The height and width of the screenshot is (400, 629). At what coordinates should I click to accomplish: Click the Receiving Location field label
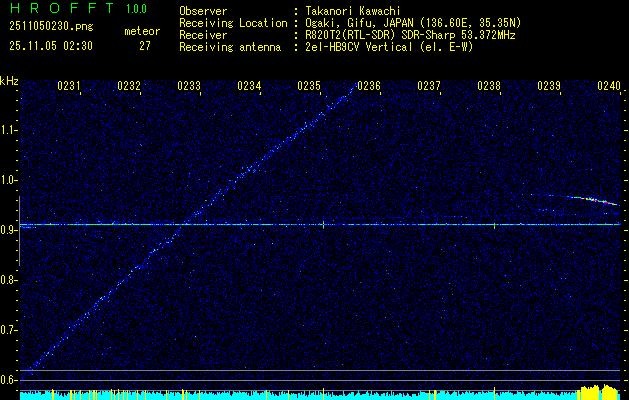point(233,23)
